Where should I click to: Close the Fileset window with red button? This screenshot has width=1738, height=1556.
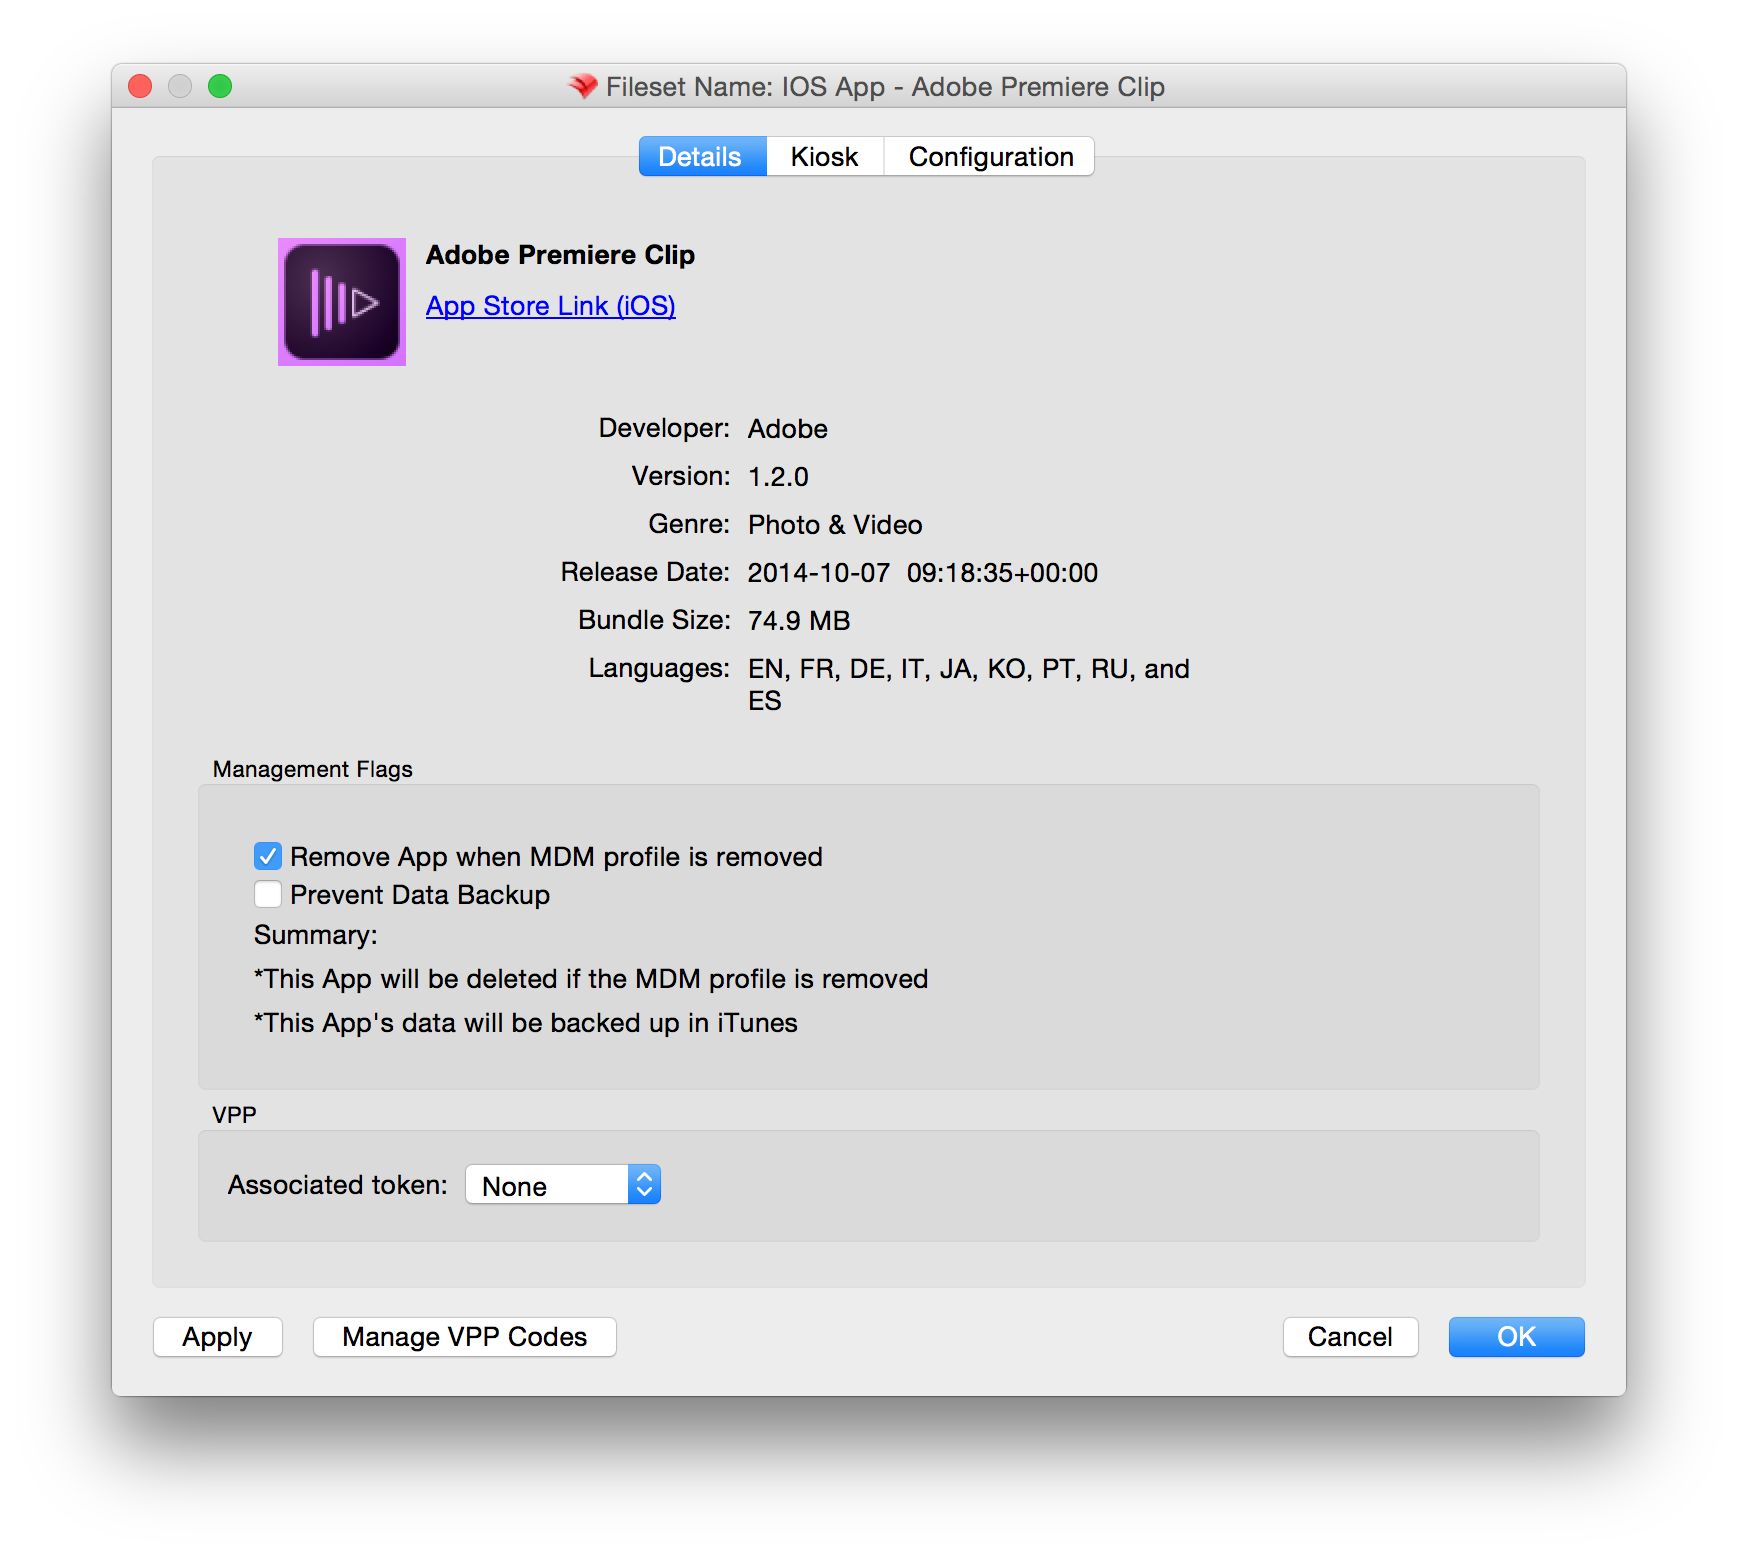pos(140,87)
